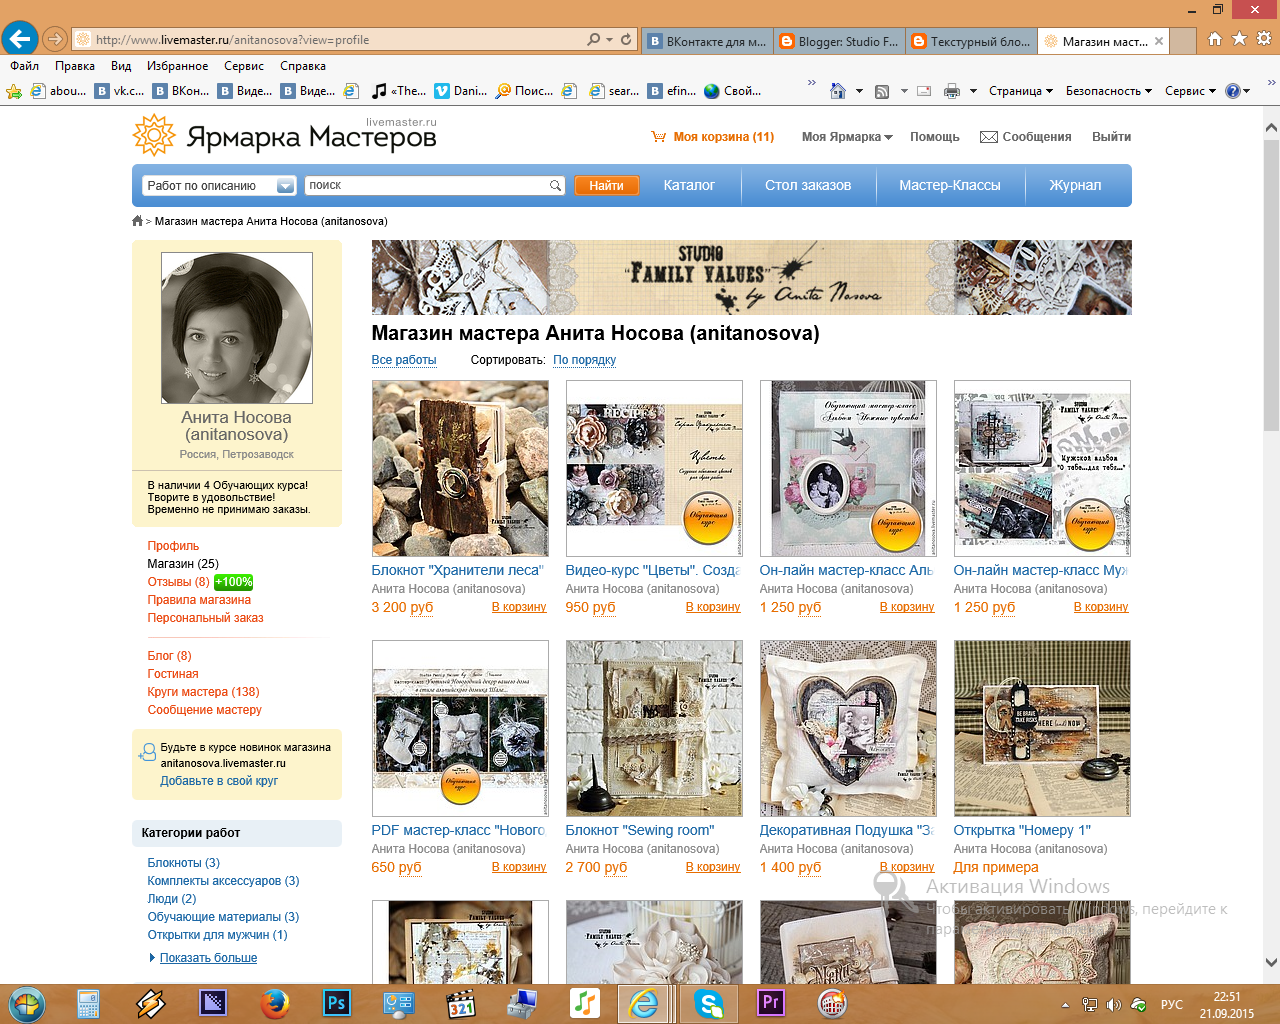Click the volume tray icon
This screenshot has height=1024, width=1280.
tap(1114, 1005)
